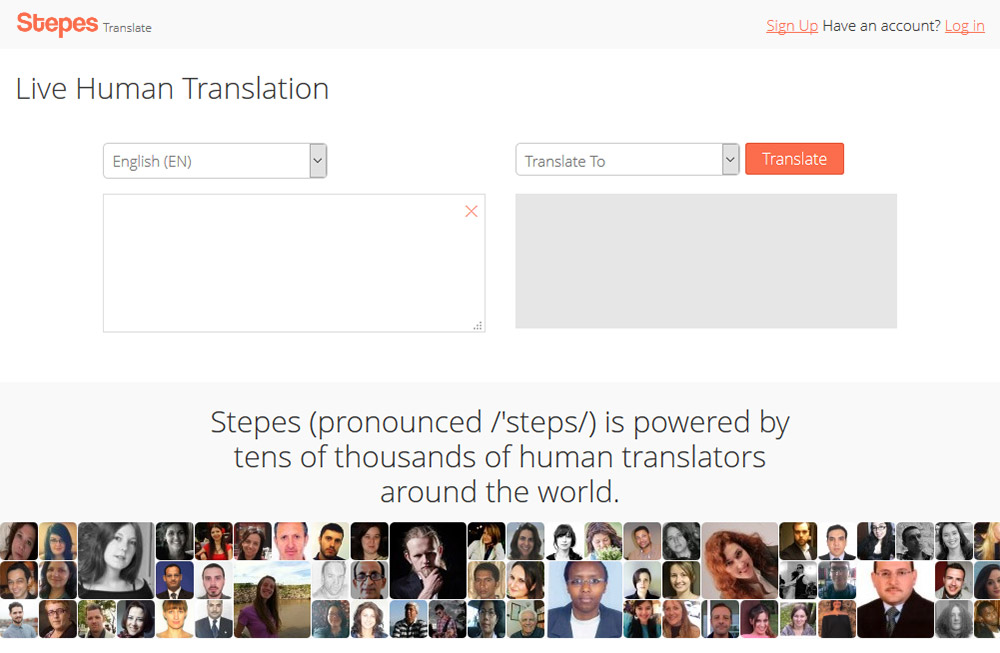Click the Stepes logo

click(57, 24)
